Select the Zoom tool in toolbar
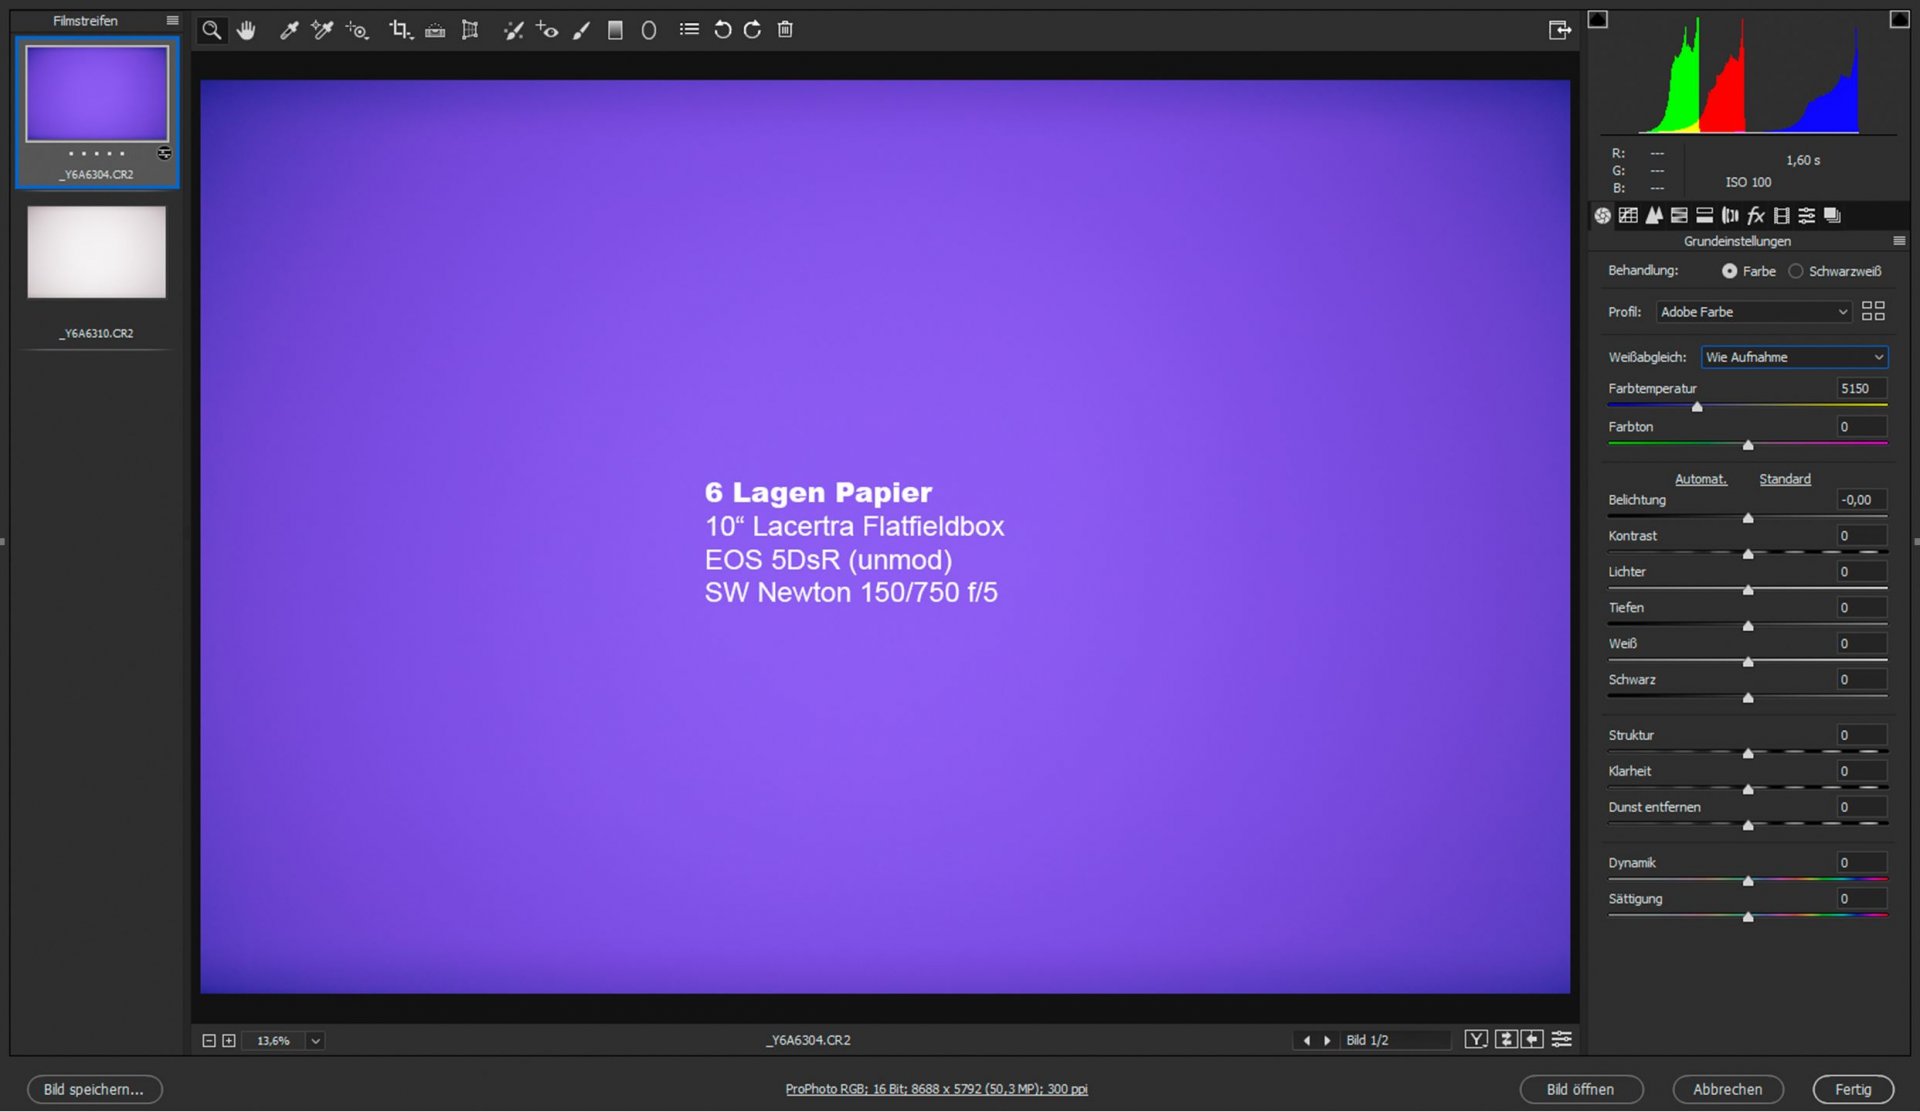 coord(211,30)
